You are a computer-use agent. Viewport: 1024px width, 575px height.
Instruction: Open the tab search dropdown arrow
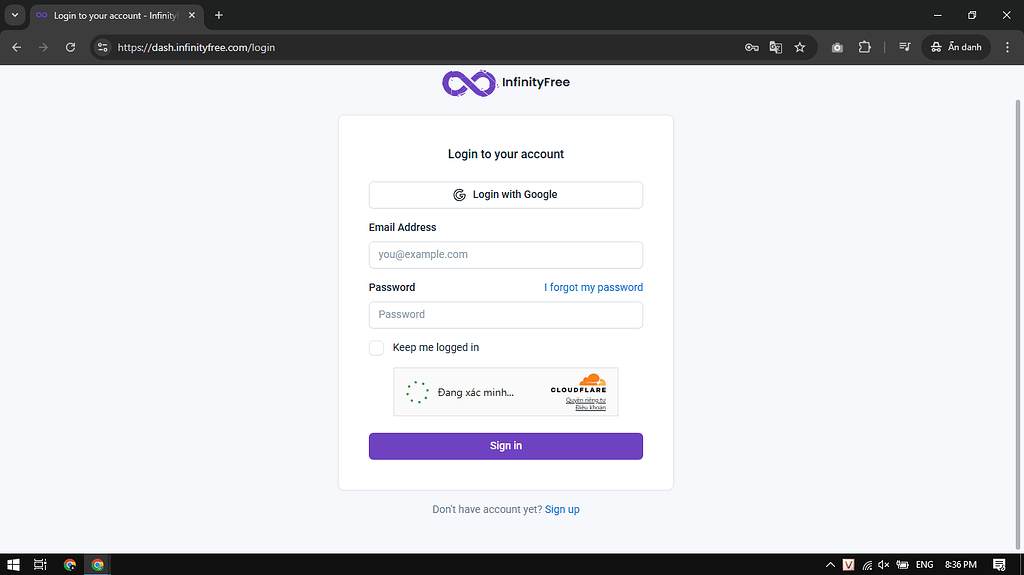tap(14, 15)
